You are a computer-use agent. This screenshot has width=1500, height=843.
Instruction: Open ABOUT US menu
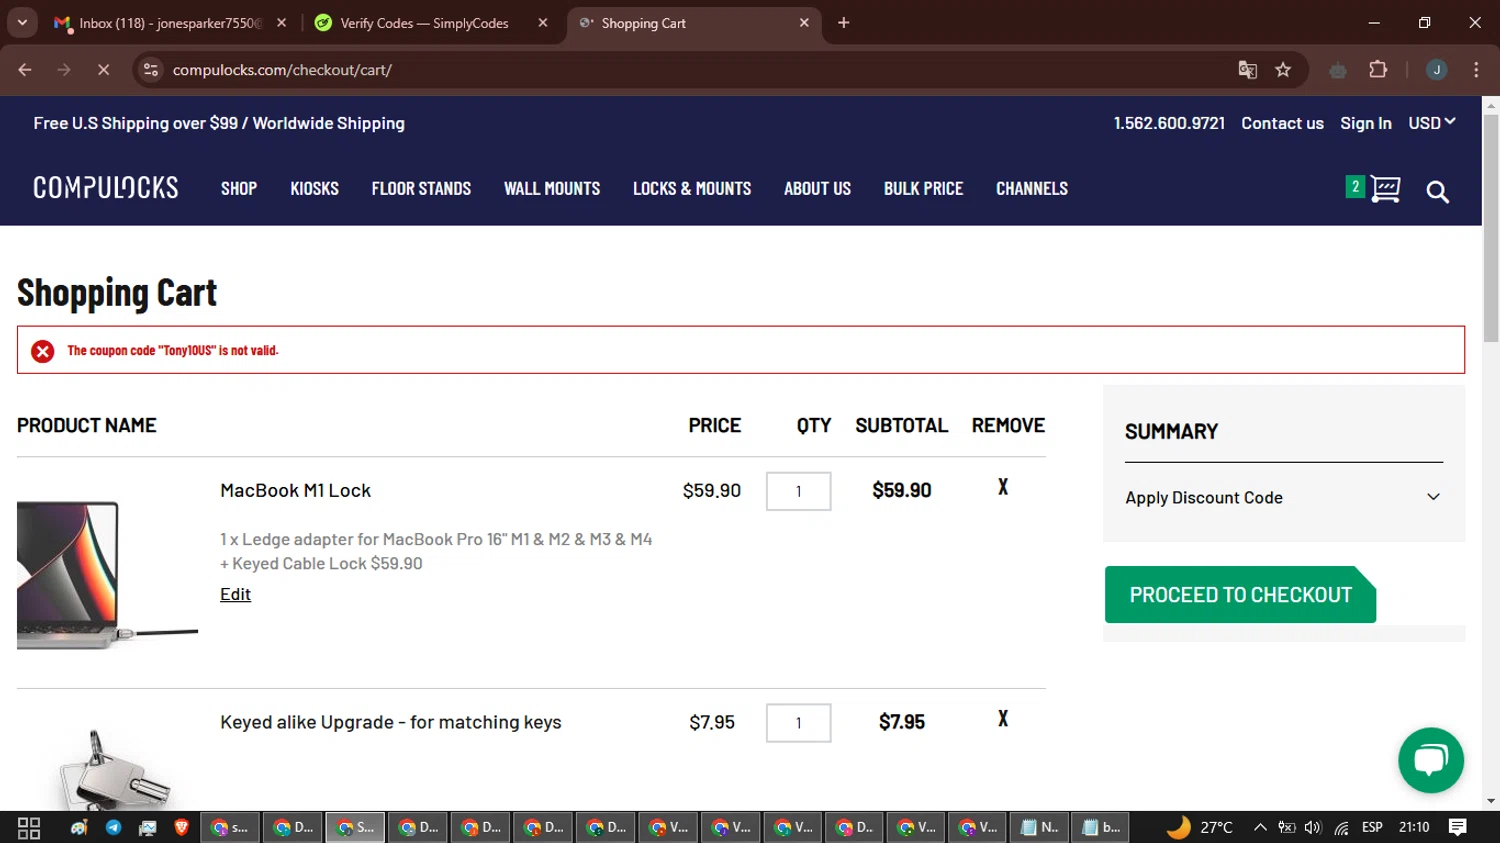[x=817, y=188]
